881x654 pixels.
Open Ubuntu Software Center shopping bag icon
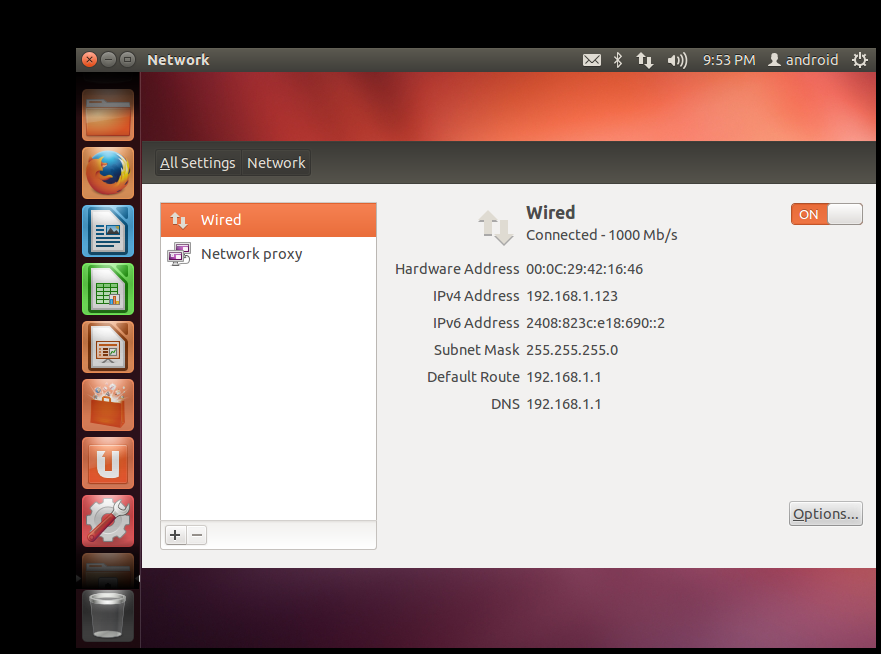point(108,405)
